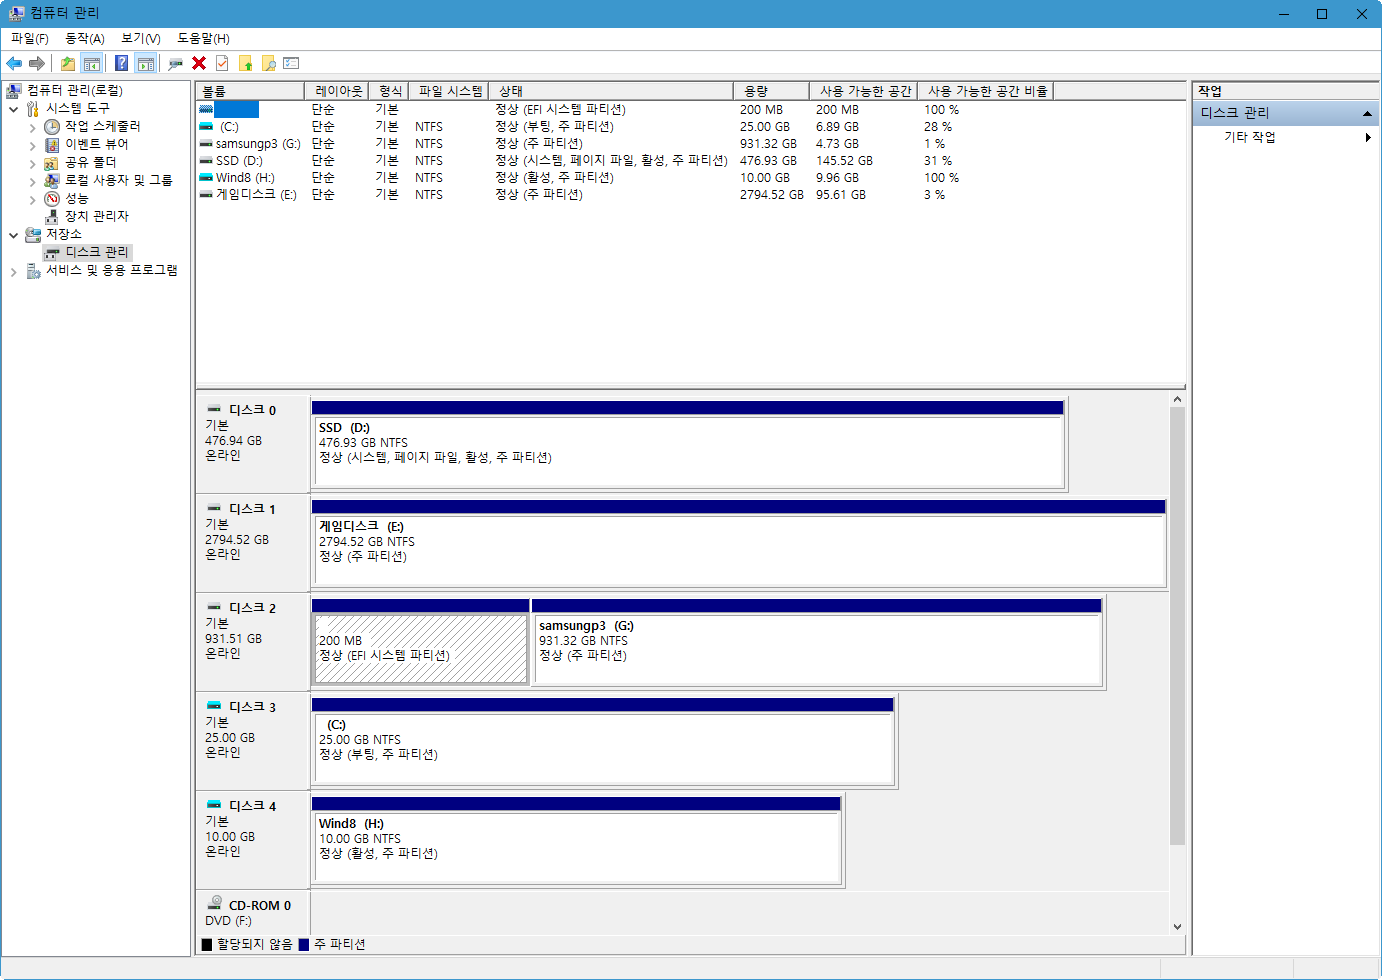This screenshot has width=1382, height=980.
Task: Sort by the 상태 column header
Action: 610,91
